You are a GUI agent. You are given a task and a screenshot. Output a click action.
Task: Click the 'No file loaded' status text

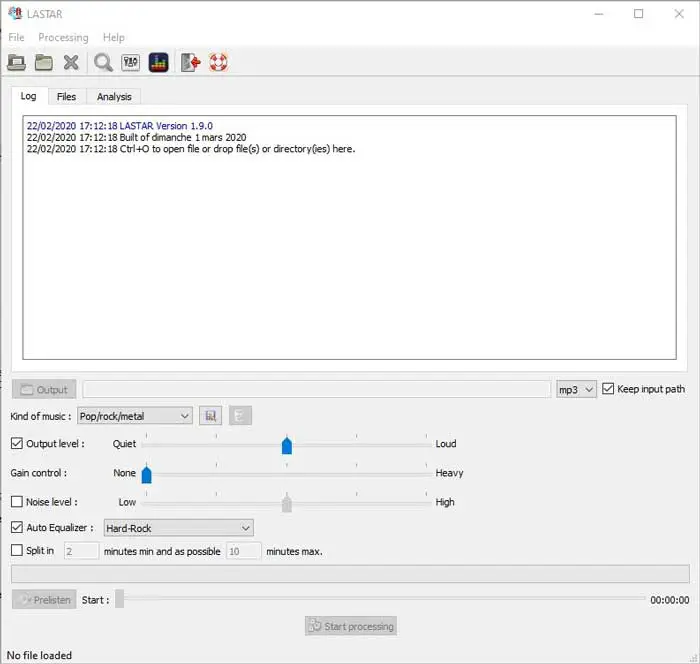coord(39,655)
